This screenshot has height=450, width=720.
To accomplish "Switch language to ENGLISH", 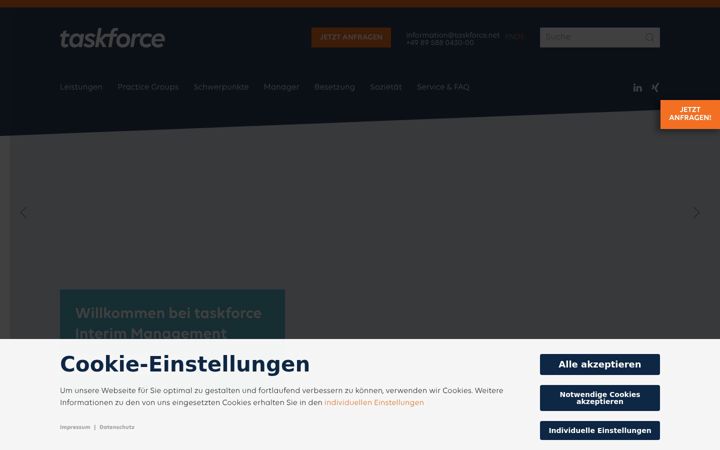I will pyautogui.click(x=514, y=37).
